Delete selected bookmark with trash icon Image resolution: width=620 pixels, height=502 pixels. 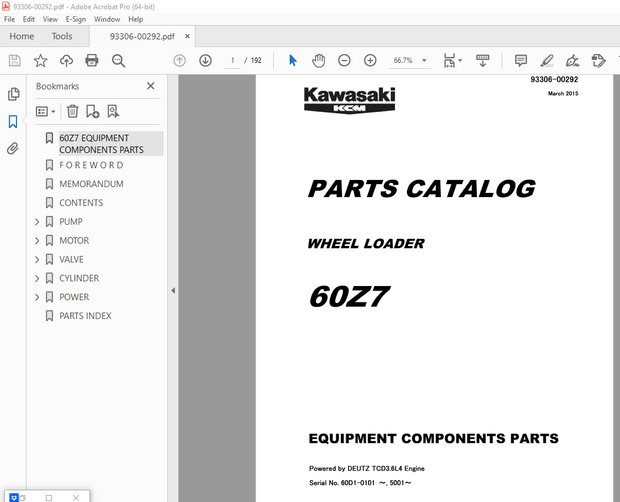[72, 111]
